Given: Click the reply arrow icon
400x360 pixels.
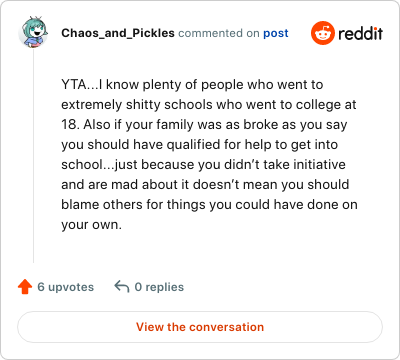Looking at the screenshot, I should click(122, 287).
